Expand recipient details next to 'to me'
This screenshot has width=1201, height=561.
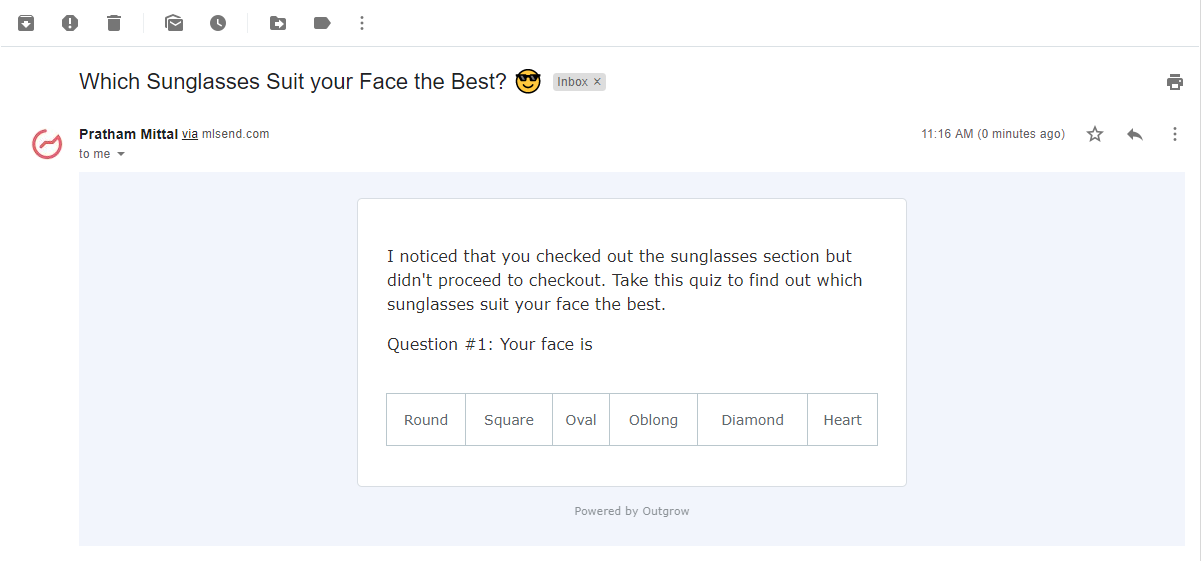pos(121,154)
